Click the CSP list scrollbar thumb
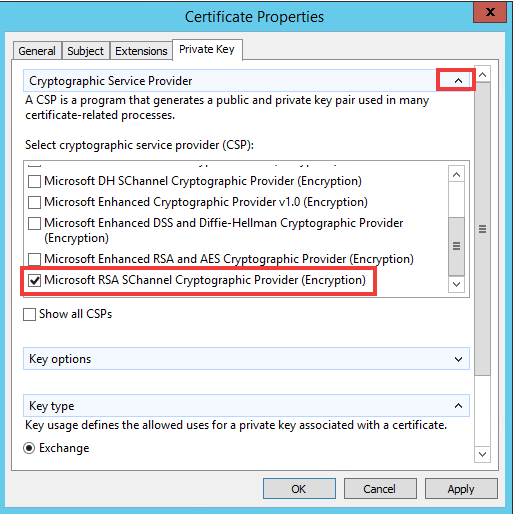Screen dimensions: 513x514 click(x=456, y=246)
